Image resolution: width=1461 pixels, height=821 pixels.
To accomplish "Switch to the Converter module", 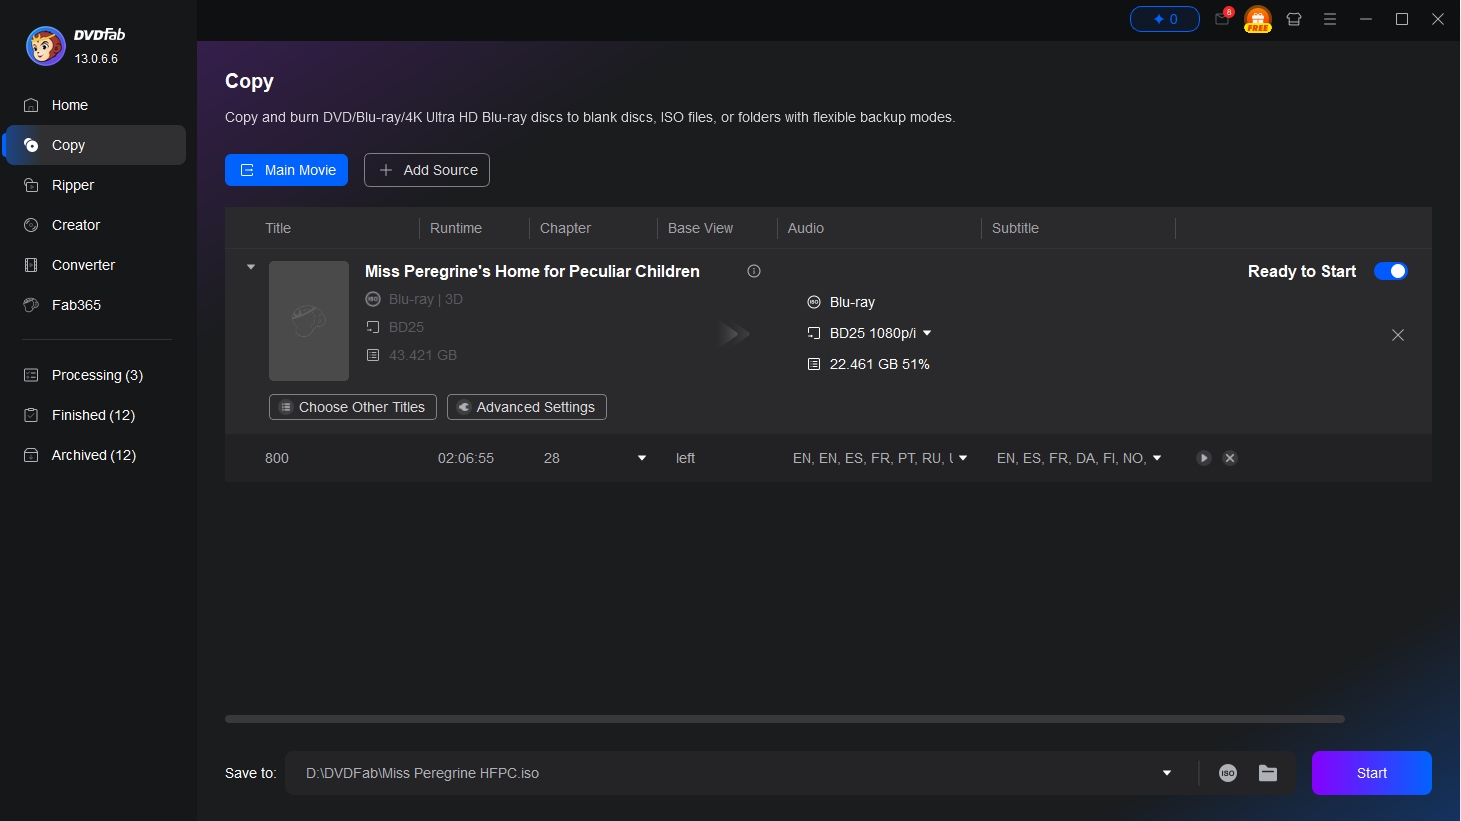I will point(94,265).
